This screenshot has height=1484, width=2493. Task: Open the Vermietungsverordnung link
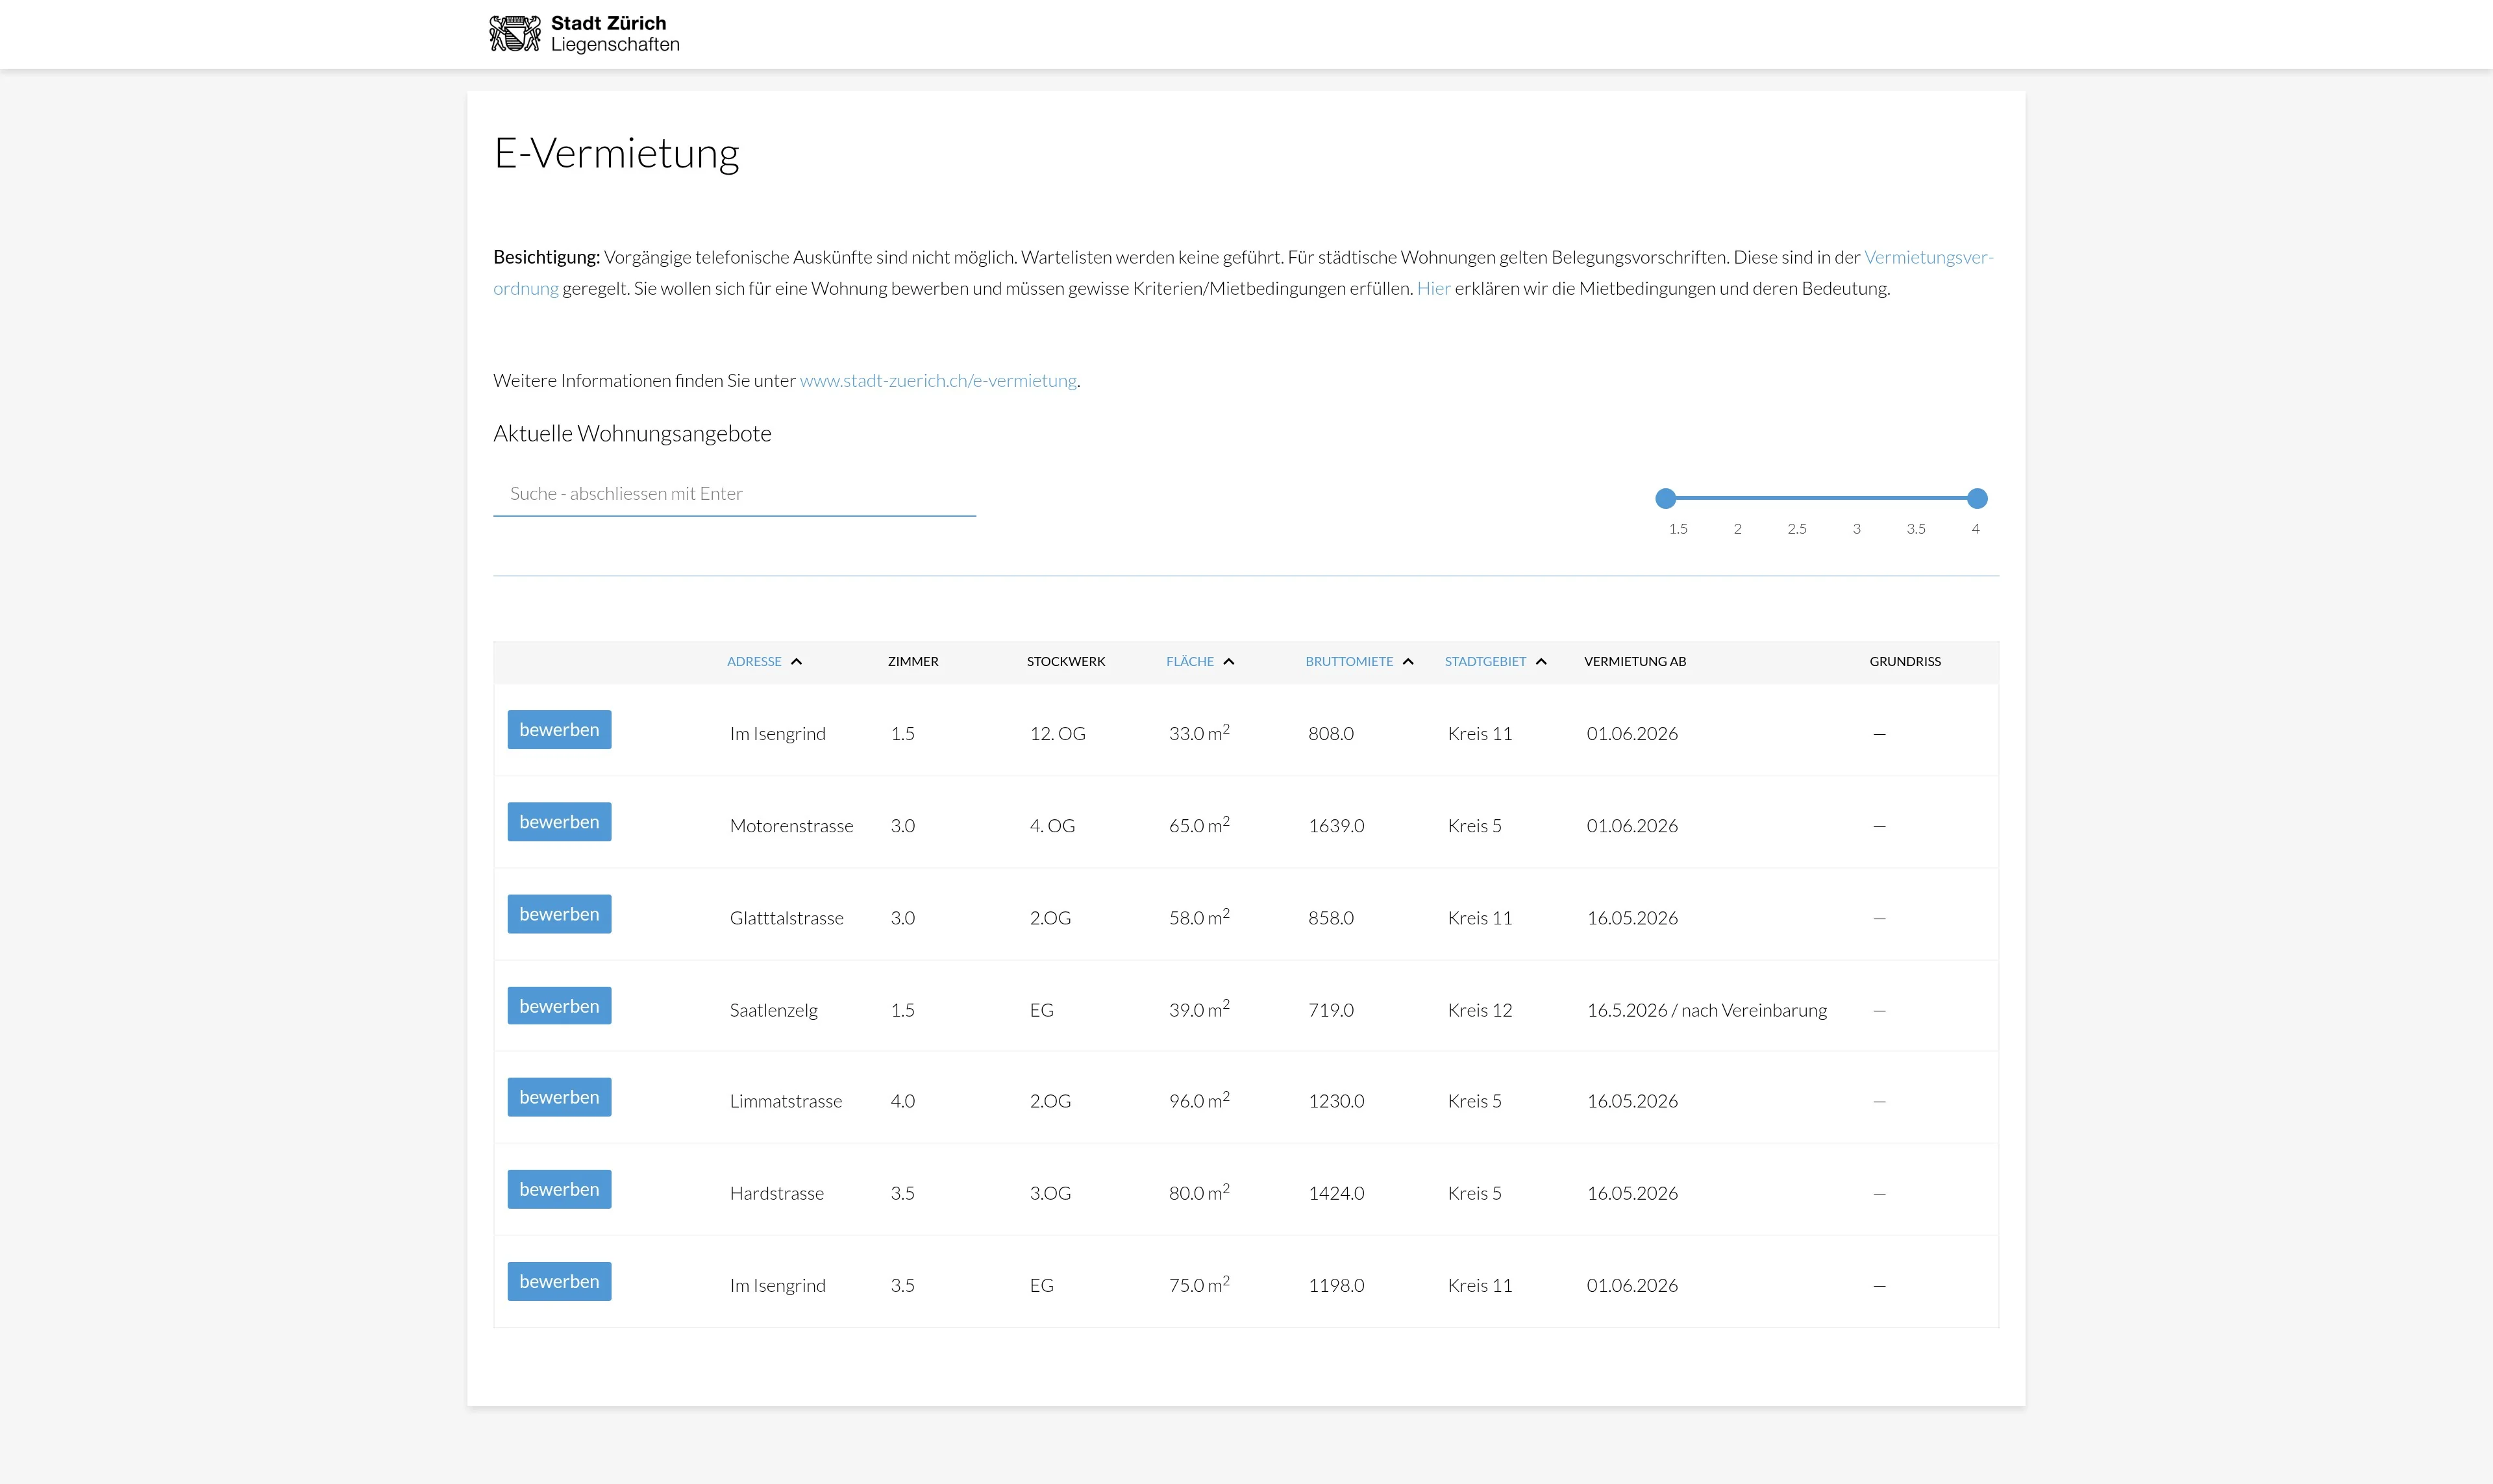(x=1927, y=257)
